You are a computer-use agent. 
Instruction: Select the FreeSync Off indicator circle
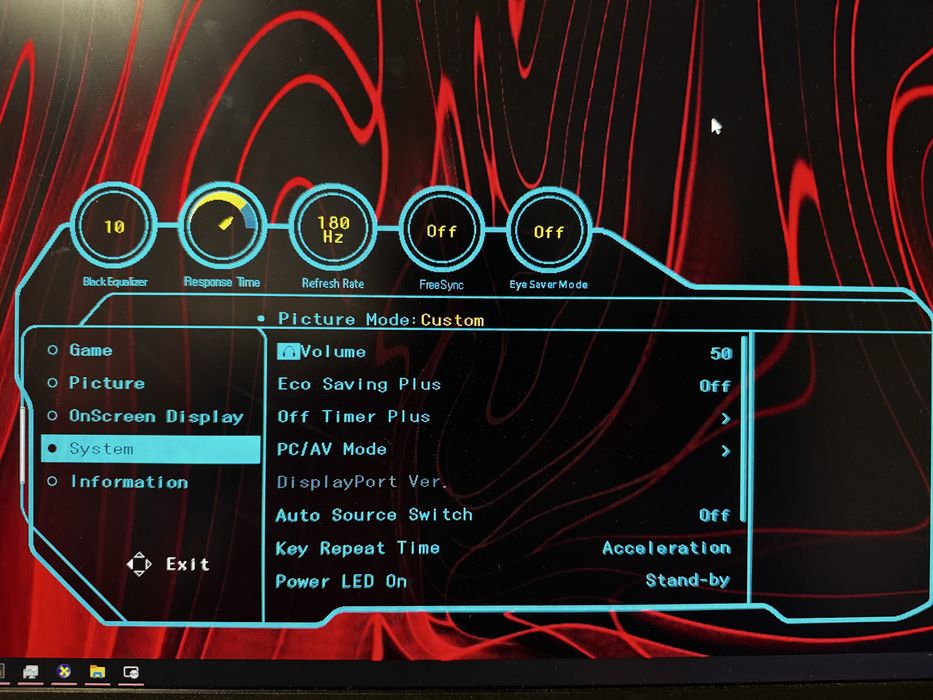(x=441, y=231)
